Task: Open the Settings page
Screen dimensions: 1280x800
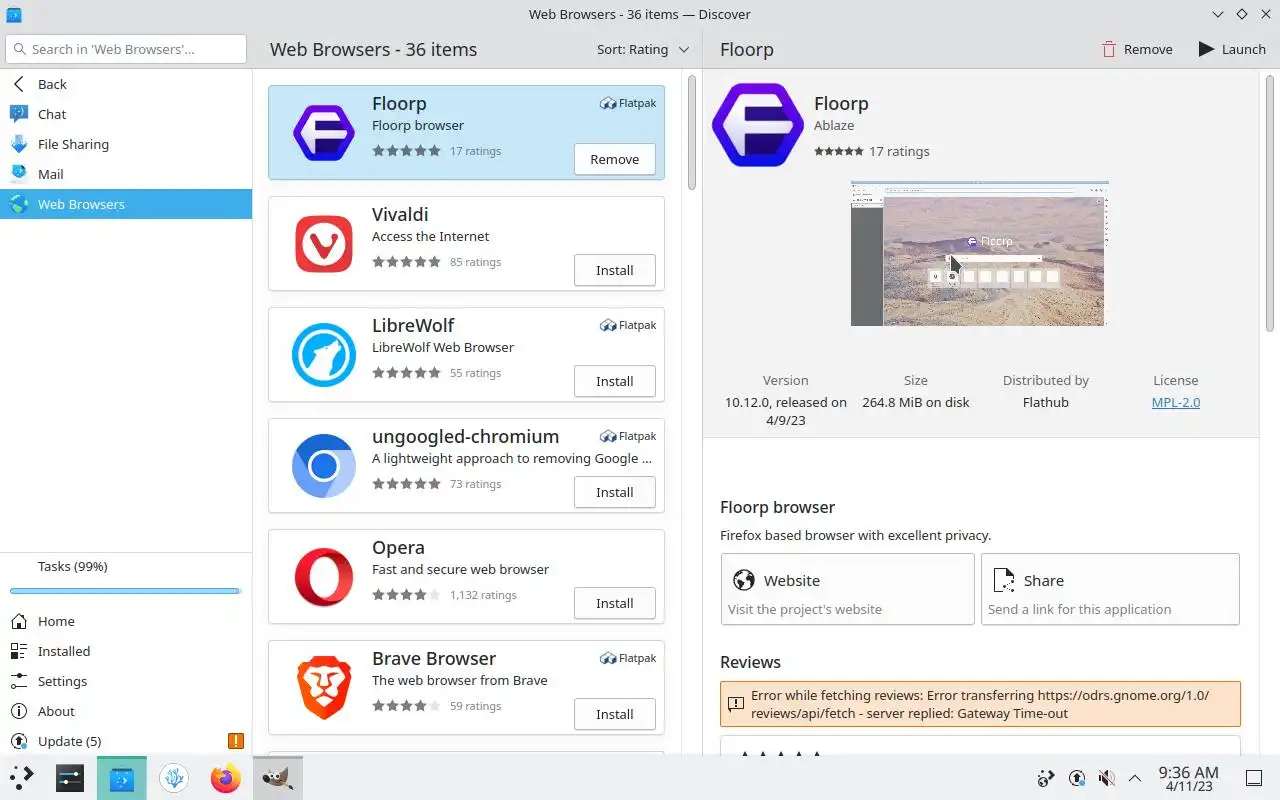Action: (126, 681)
